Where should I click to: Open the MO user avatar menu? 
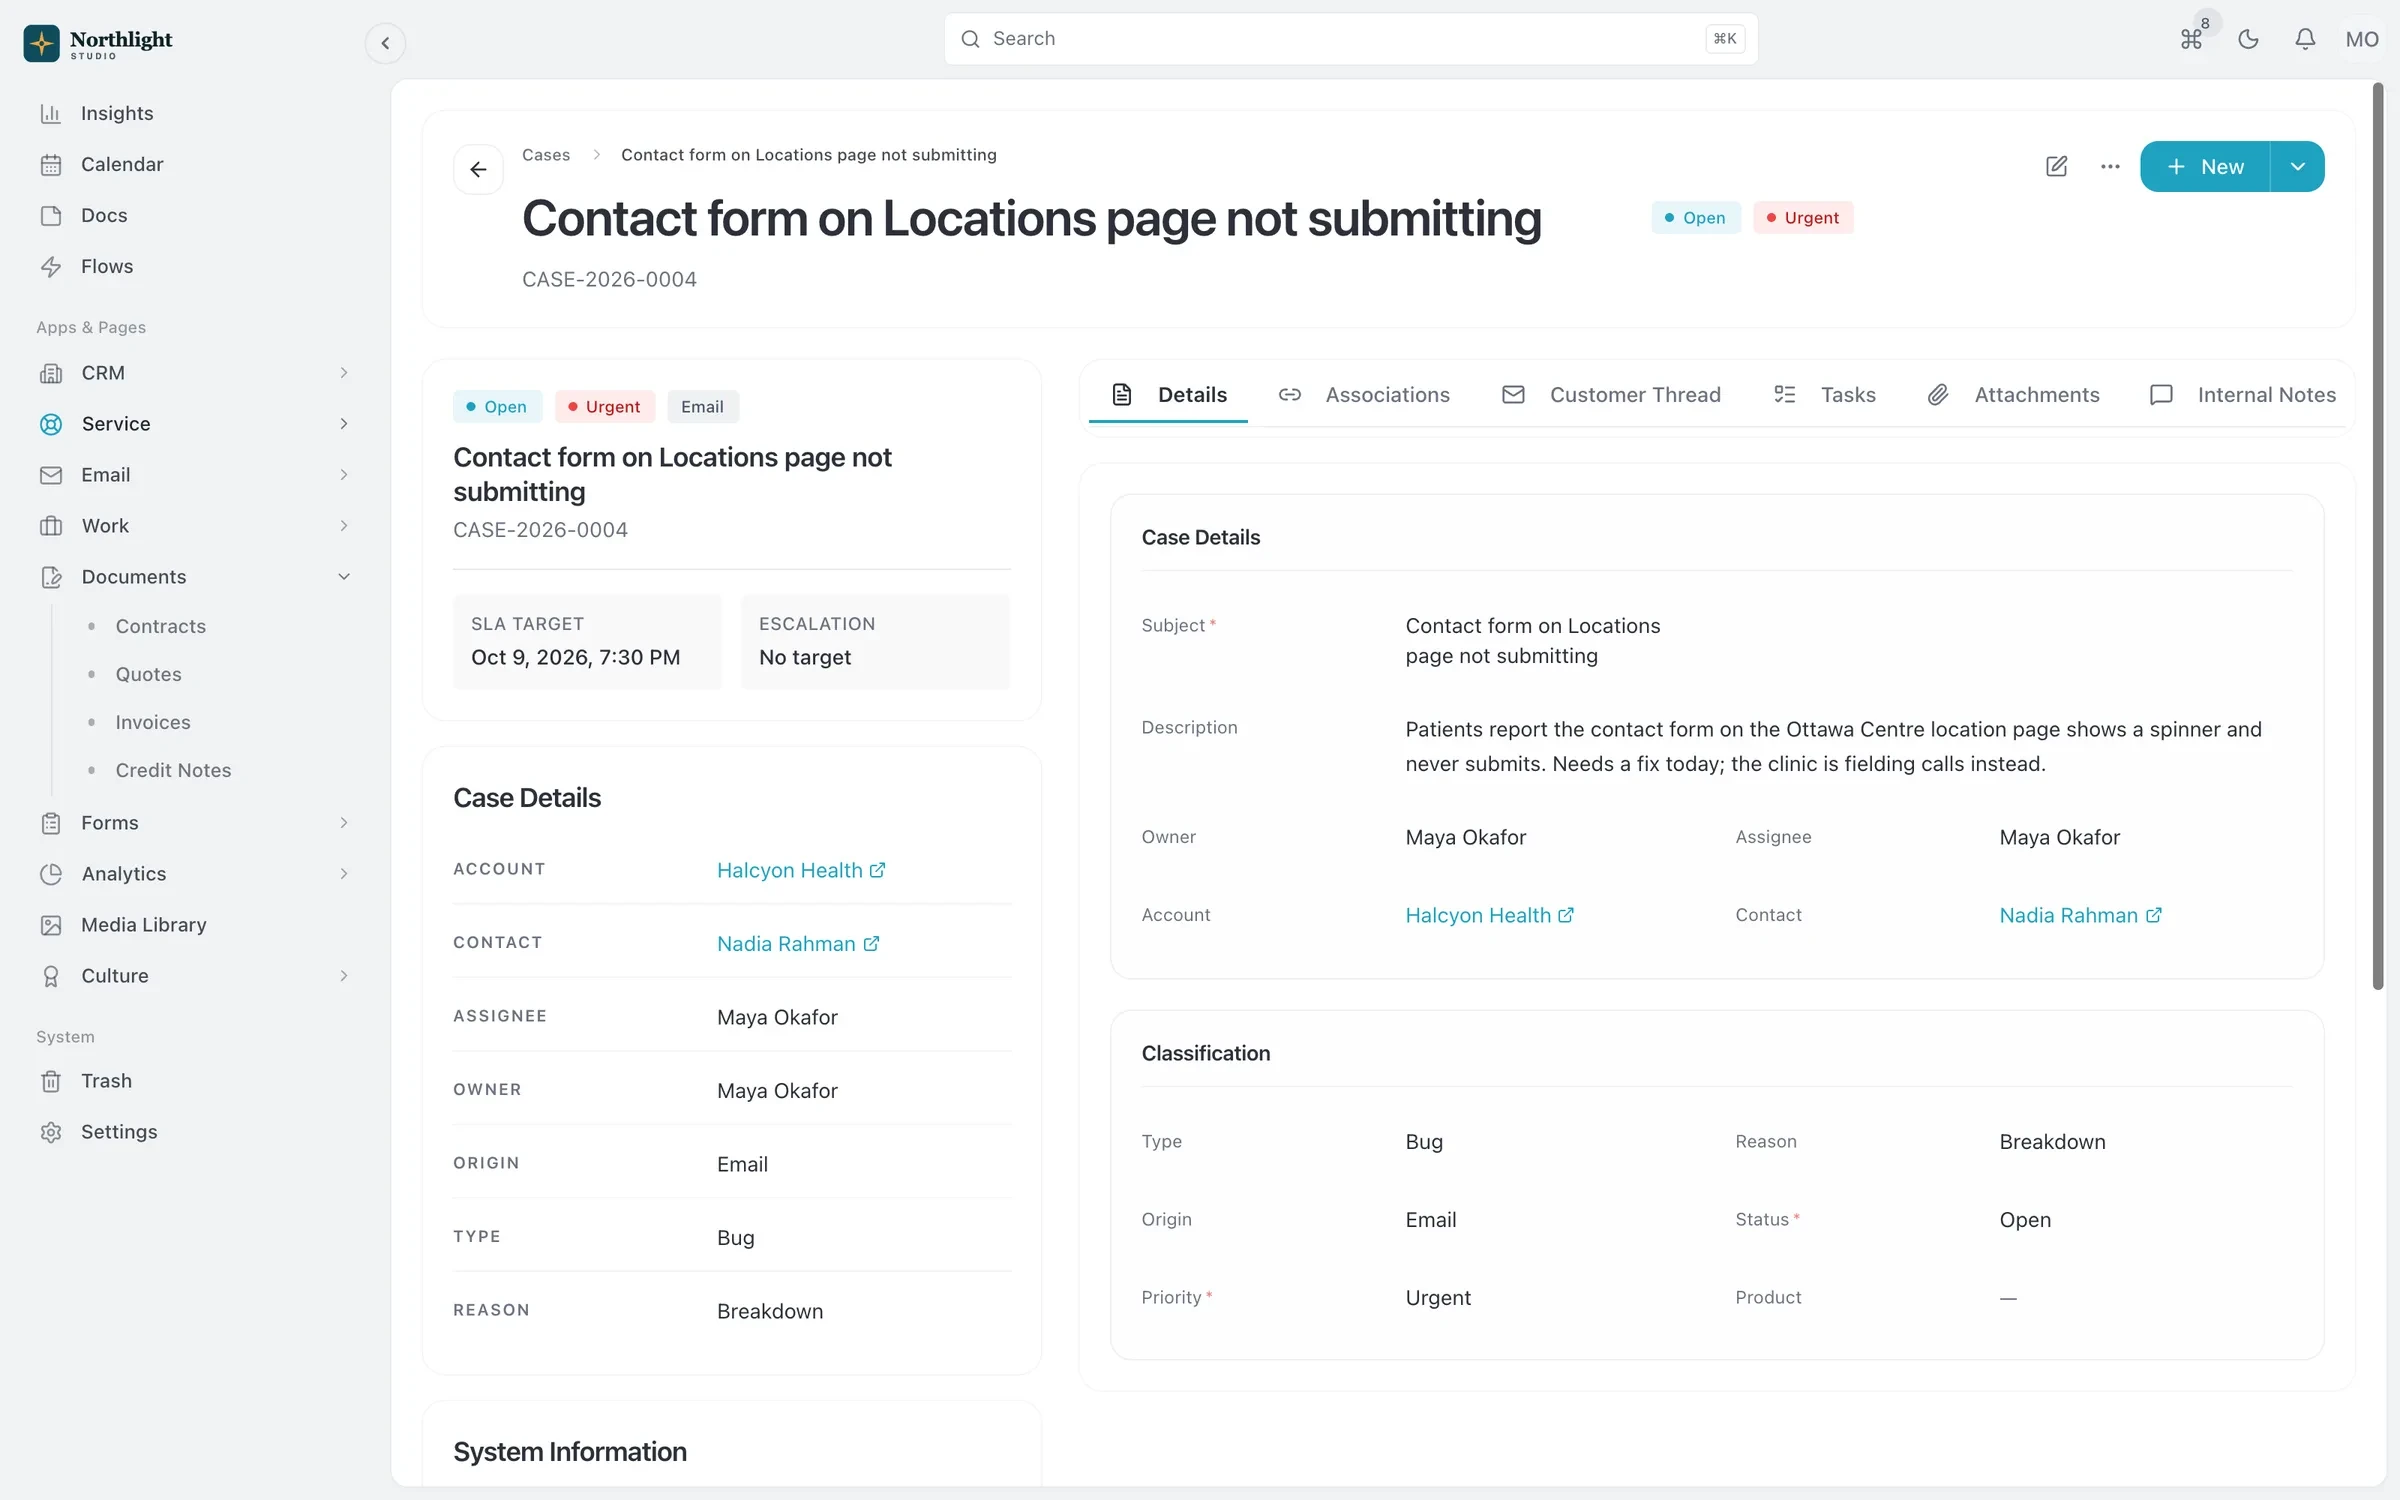[x=2362, y=39]
